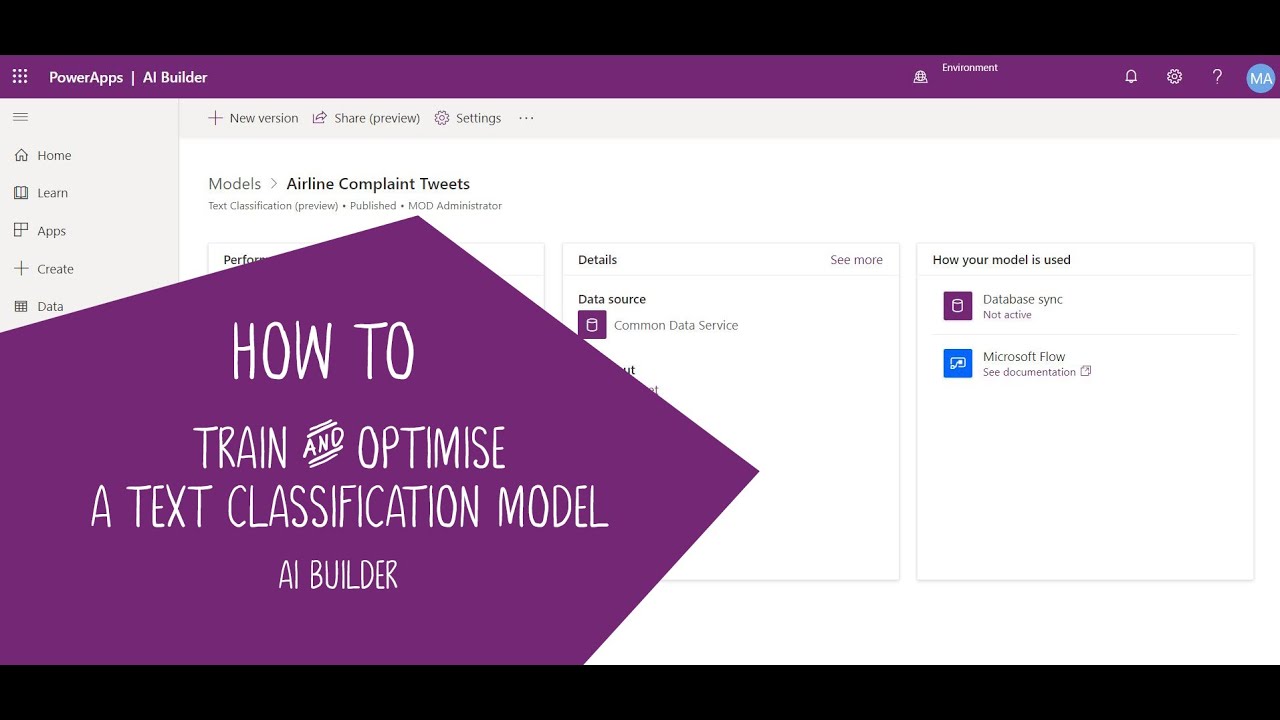
Task: Click the Environment picker icon
Action: pos(921,77)
